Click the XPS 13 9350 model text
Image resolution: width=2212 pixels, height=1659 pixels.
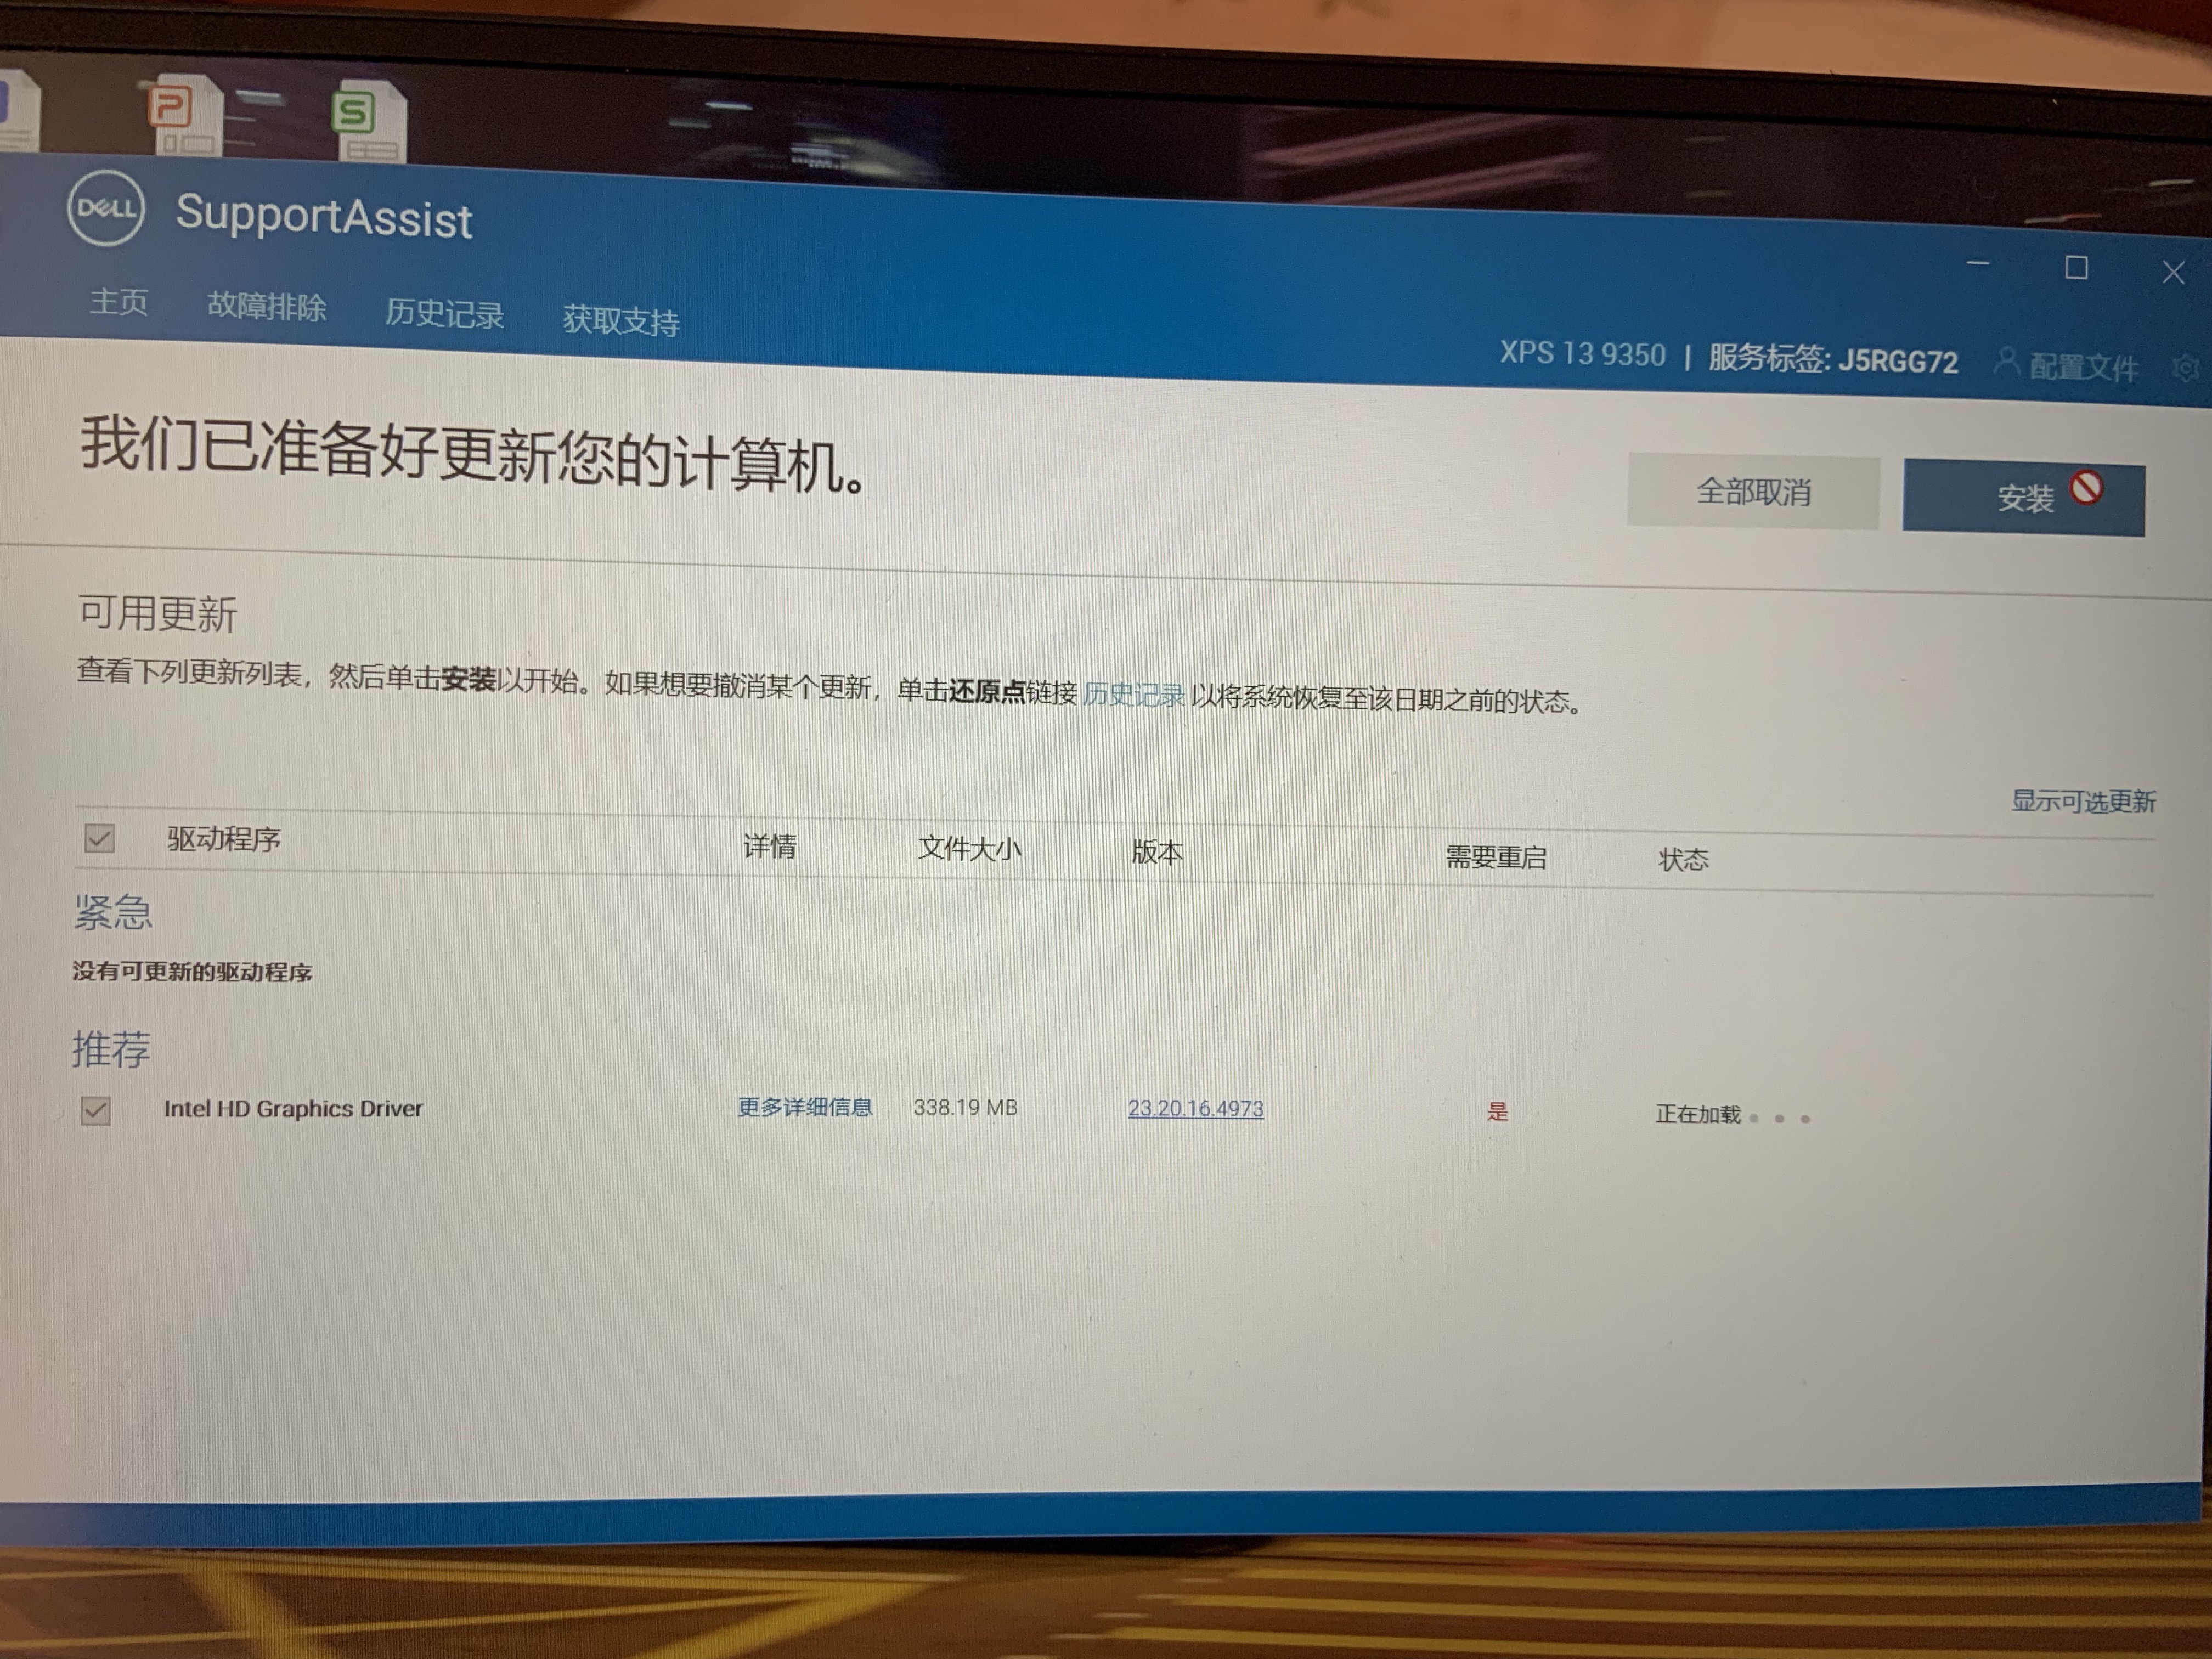[1582, 354]
